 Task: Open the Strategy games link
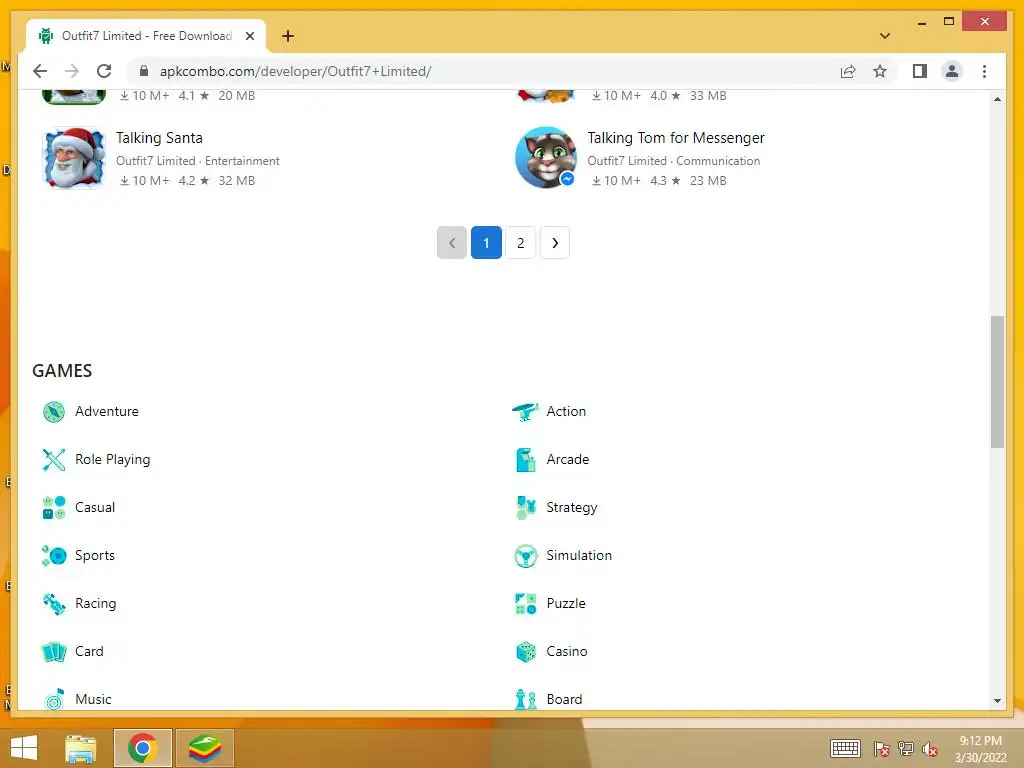pyautogui.click(x=572, y=508)
